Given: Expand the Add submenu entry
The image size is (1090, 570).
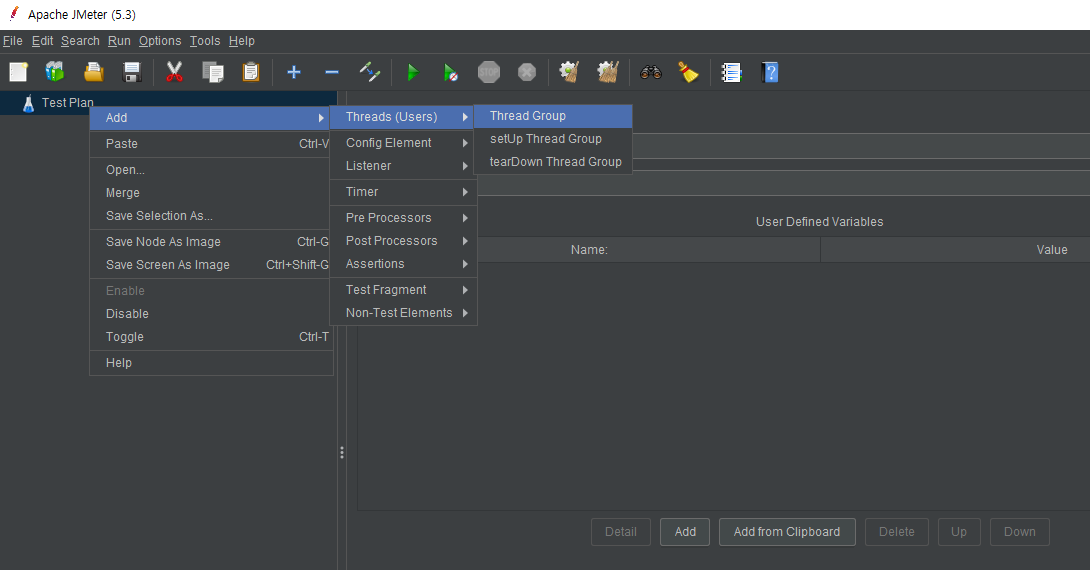Looking at the screenshot, I should pyautogui.click(x=211, y=117).
